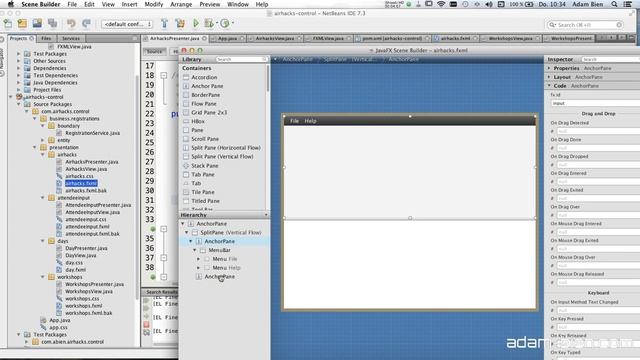Switch to the Files tab in NetBeans
The image size is (640, 360).
(46, 38)
